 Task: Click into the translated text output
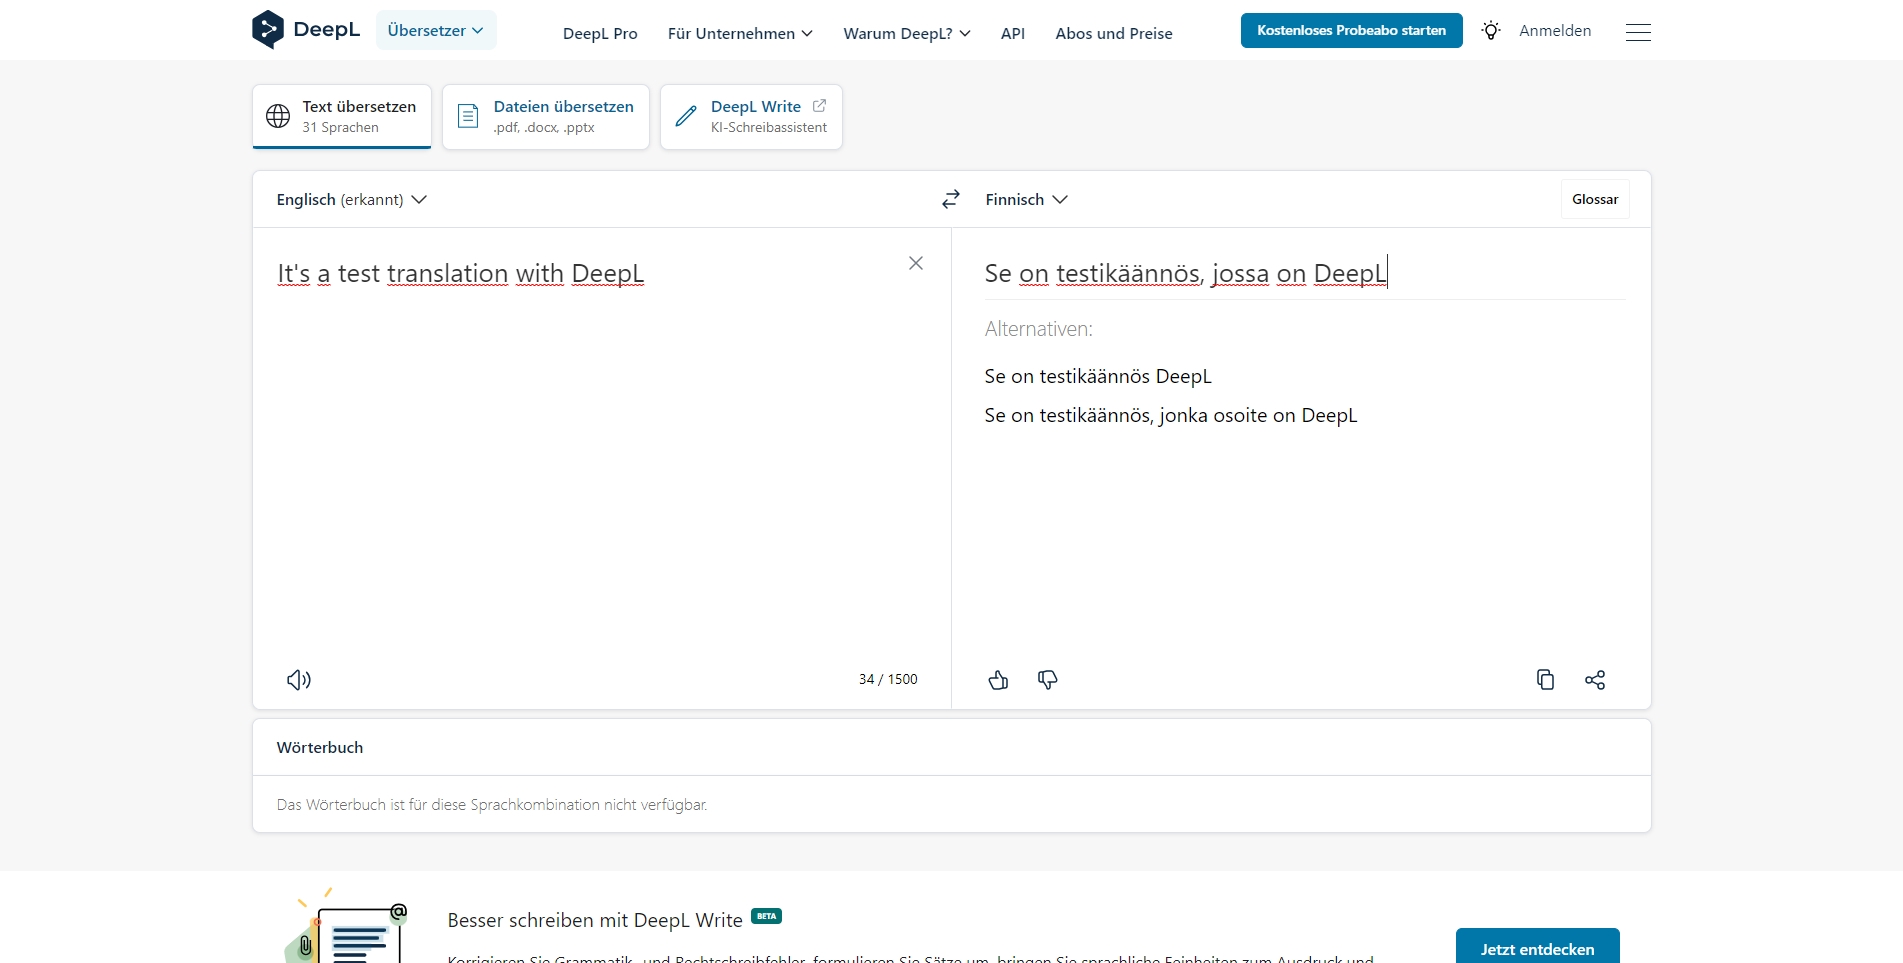tap(1305, 273)
